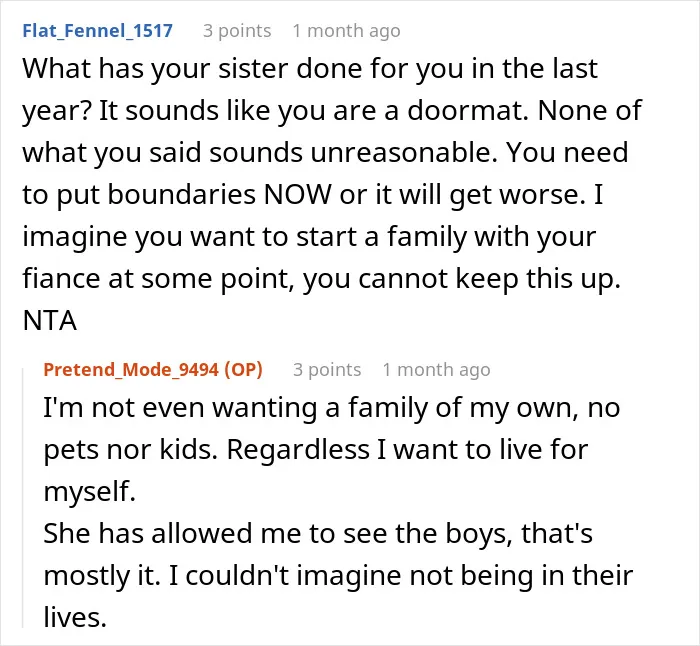The width and height of the screenshot is (700, 646).
Task: Click the line "I'm not even wanting a family"
Action: (x=332, y=408)
